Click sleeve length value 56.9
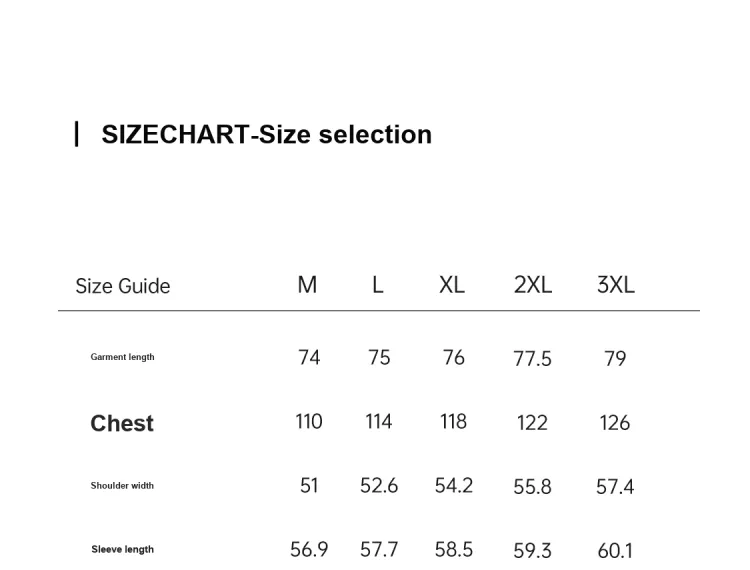Image resolution: width=750 pixels, height=570 pixels. coord(309,549)
